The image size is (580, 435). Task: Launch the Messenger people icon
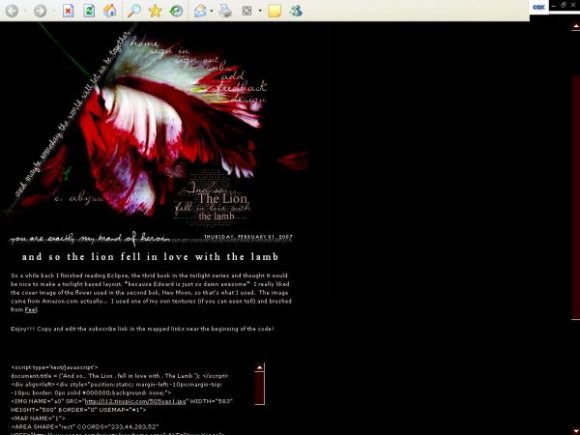[296, 11]
